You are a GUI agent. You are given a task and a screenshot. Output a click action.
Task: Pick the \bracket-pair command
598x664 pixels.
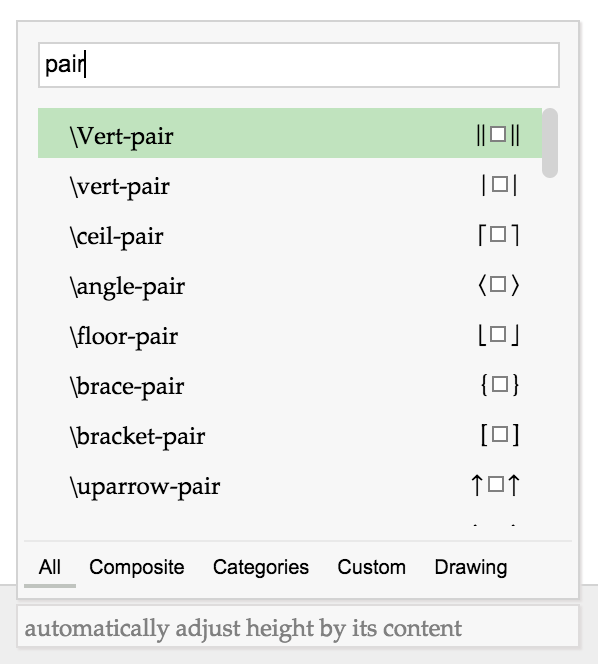tap(290, 433)
